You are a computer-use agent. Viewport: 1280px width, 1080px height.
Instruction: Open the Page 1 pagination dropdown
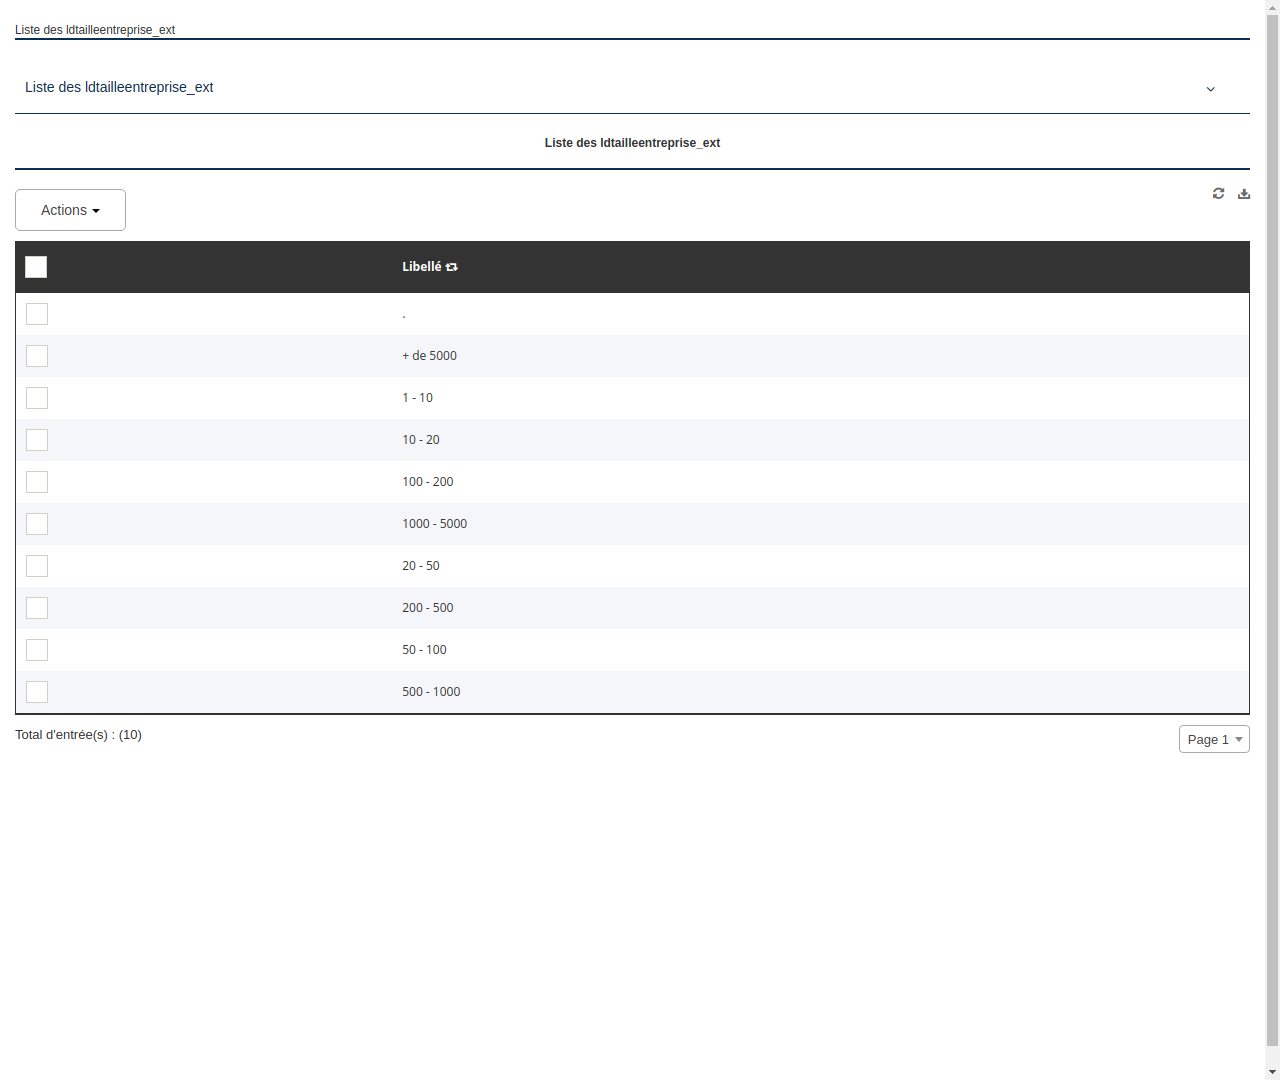[x=1213, y=739]
